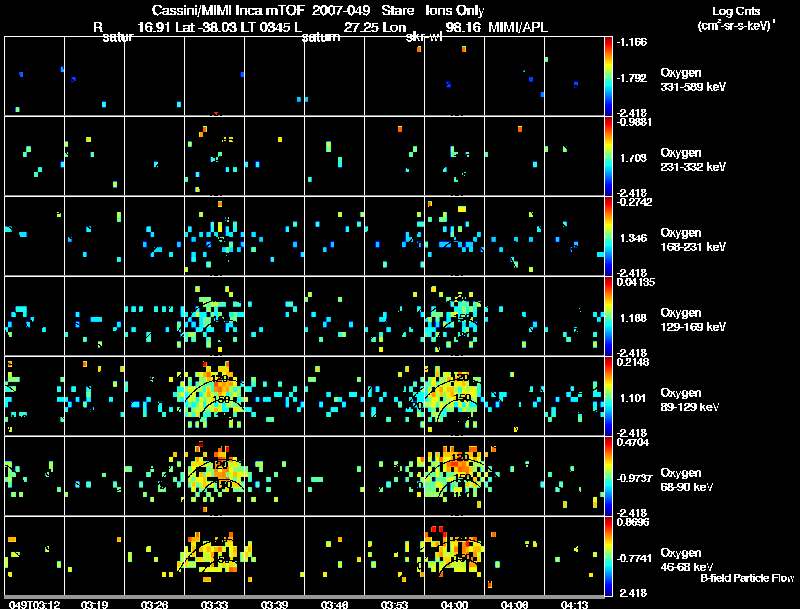
Task: Click the 1.101 color scale value
Action: (633, 398)
